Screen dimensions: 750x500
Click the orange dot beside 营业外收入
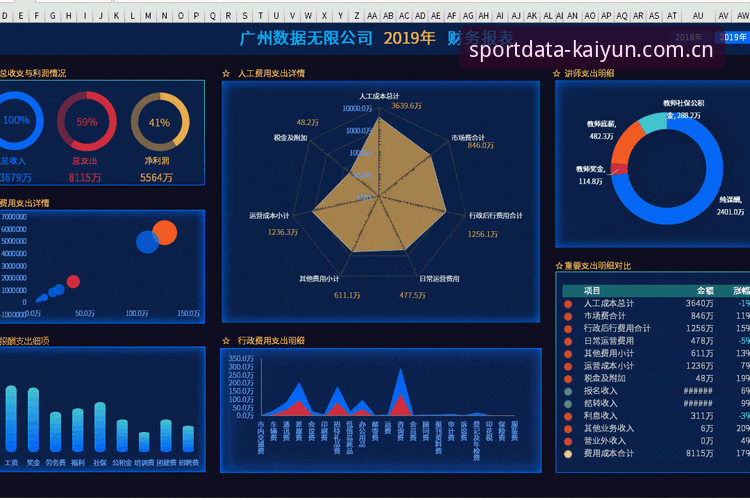568,441
